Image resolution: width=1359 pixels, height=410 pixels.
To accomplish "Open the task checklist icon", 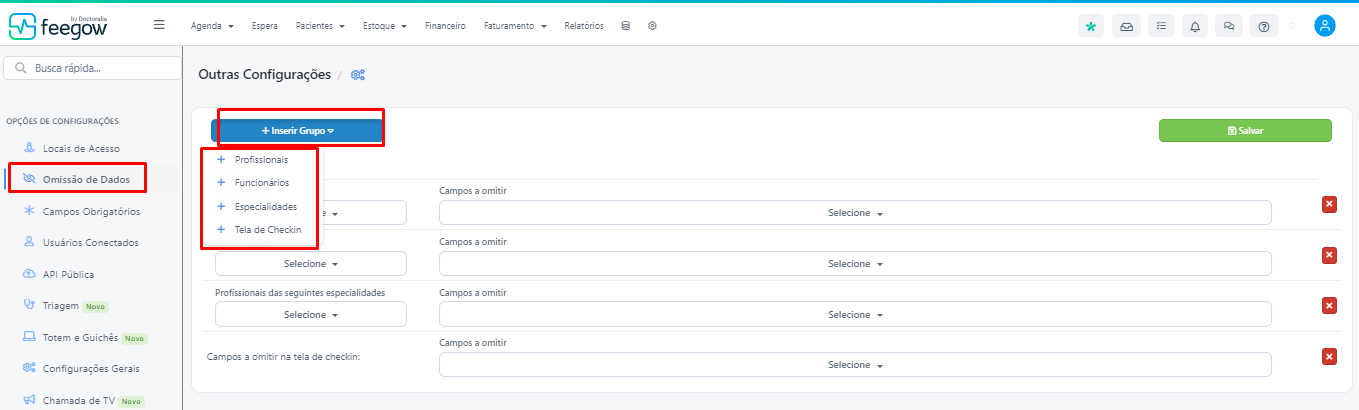I will (1161, 27).
